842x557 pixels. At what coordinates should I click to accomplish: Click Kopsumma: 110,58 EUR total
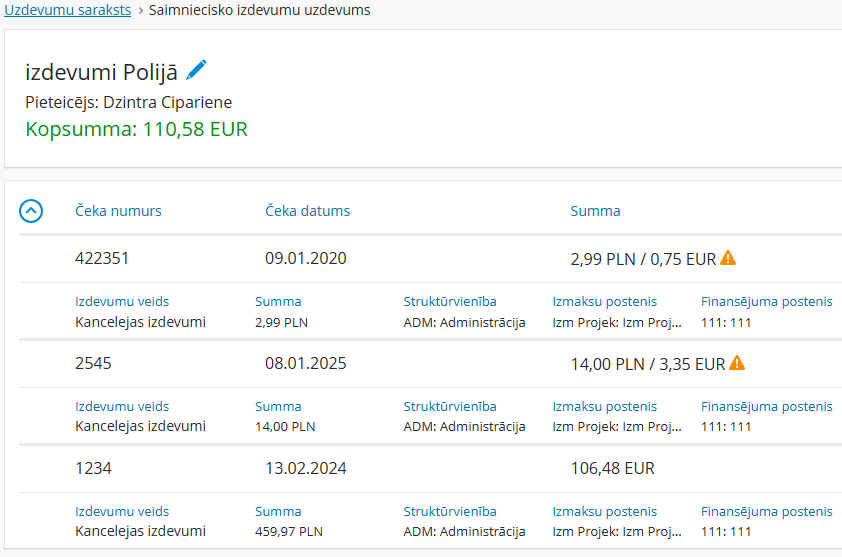pos(136,129)
